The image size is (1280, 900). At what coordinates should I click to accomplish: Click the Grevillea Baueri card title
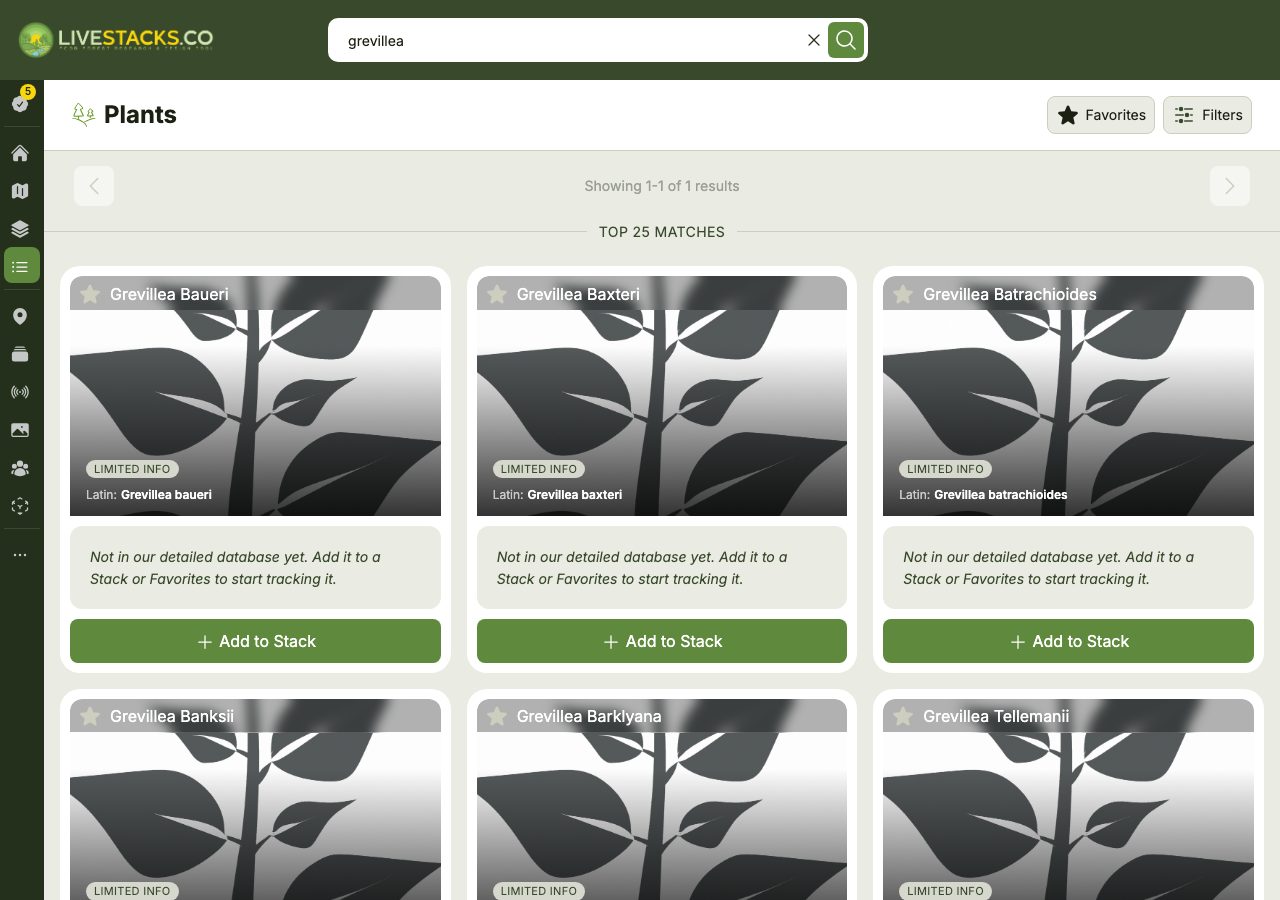click(x=169, y=294)
